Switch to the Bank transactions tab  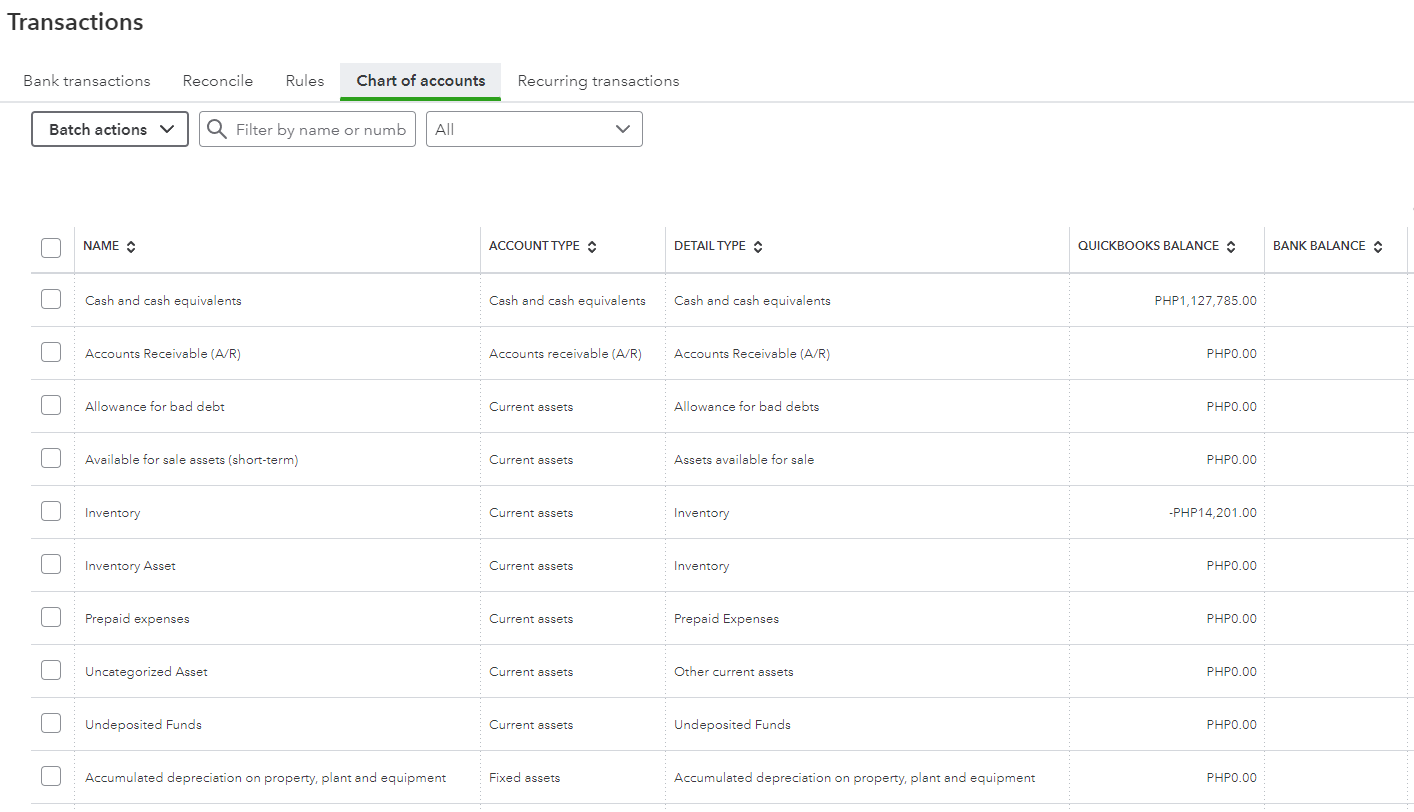[87, 81]
